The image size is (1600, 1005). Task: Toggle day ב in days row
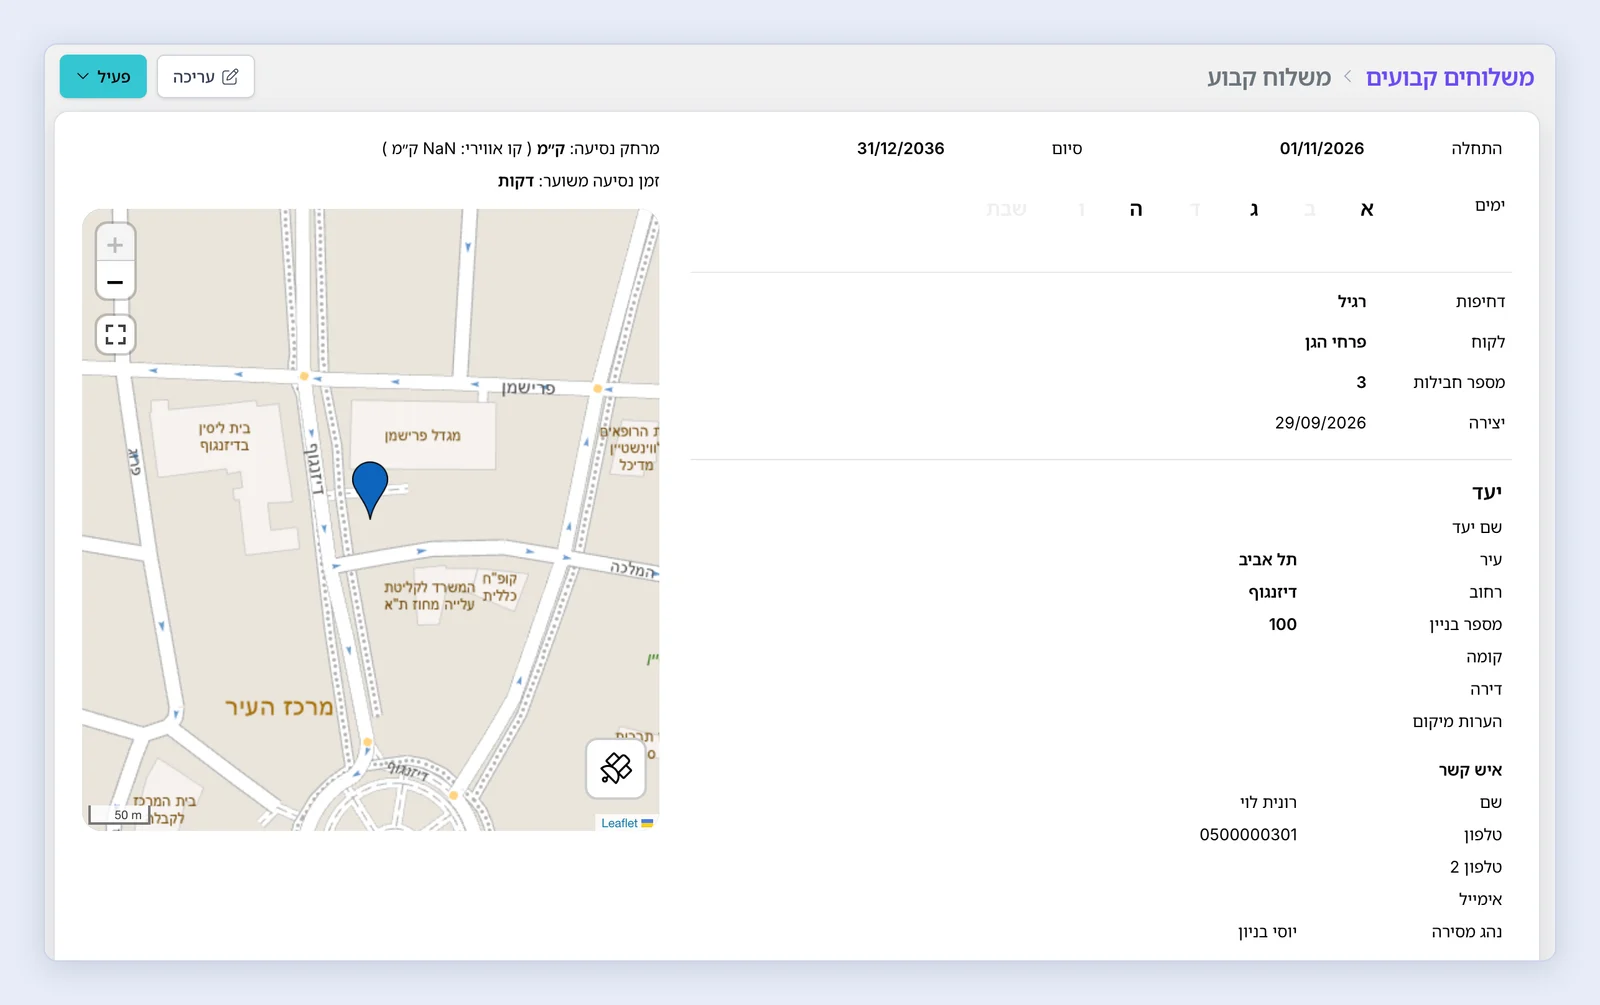point(1309,209)
